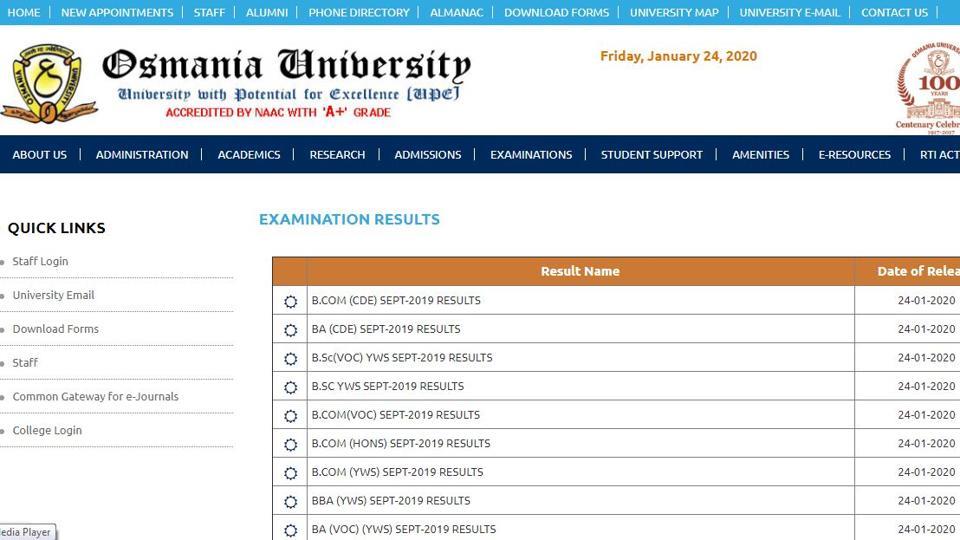
Task: Open the ADMISSIONS menu
Action: (x=427, y=155)
